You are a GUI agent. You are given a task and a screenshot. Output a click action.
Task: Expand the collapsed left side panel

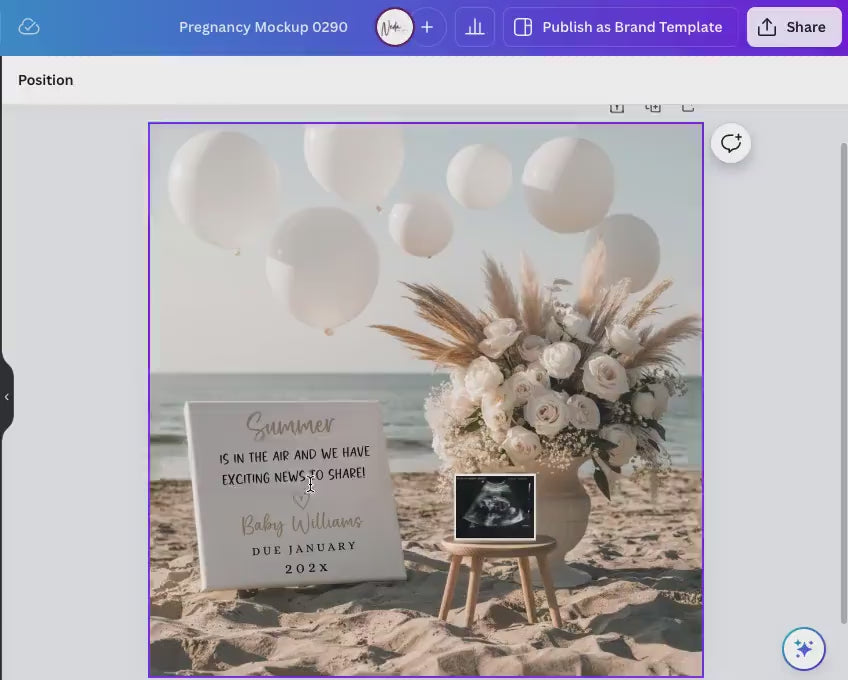coord(7,397)
